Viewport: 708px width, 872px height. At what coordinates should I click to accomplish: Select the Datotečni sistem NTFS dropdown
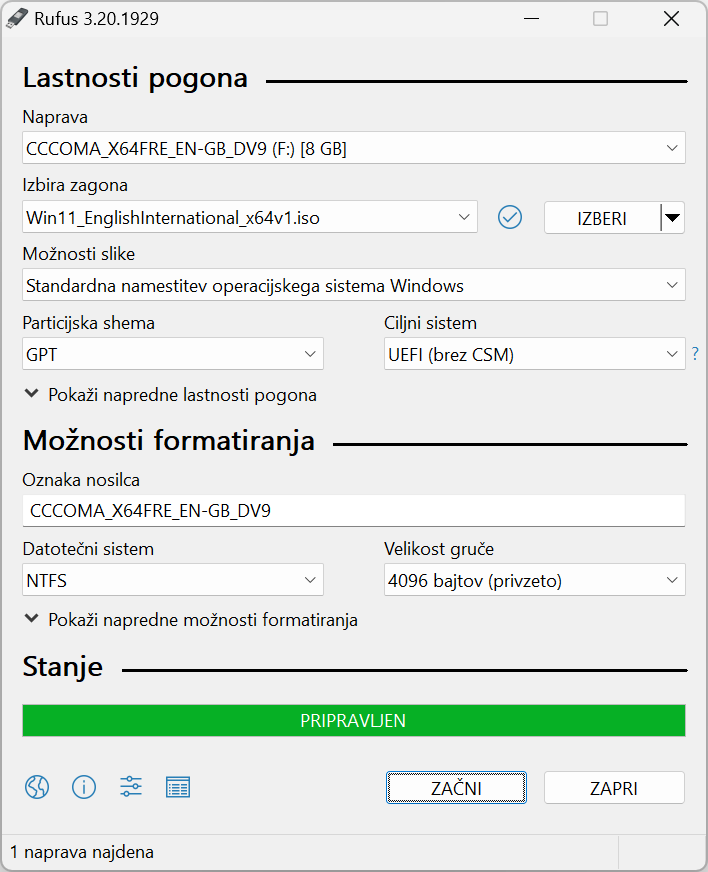coord(172,580)
